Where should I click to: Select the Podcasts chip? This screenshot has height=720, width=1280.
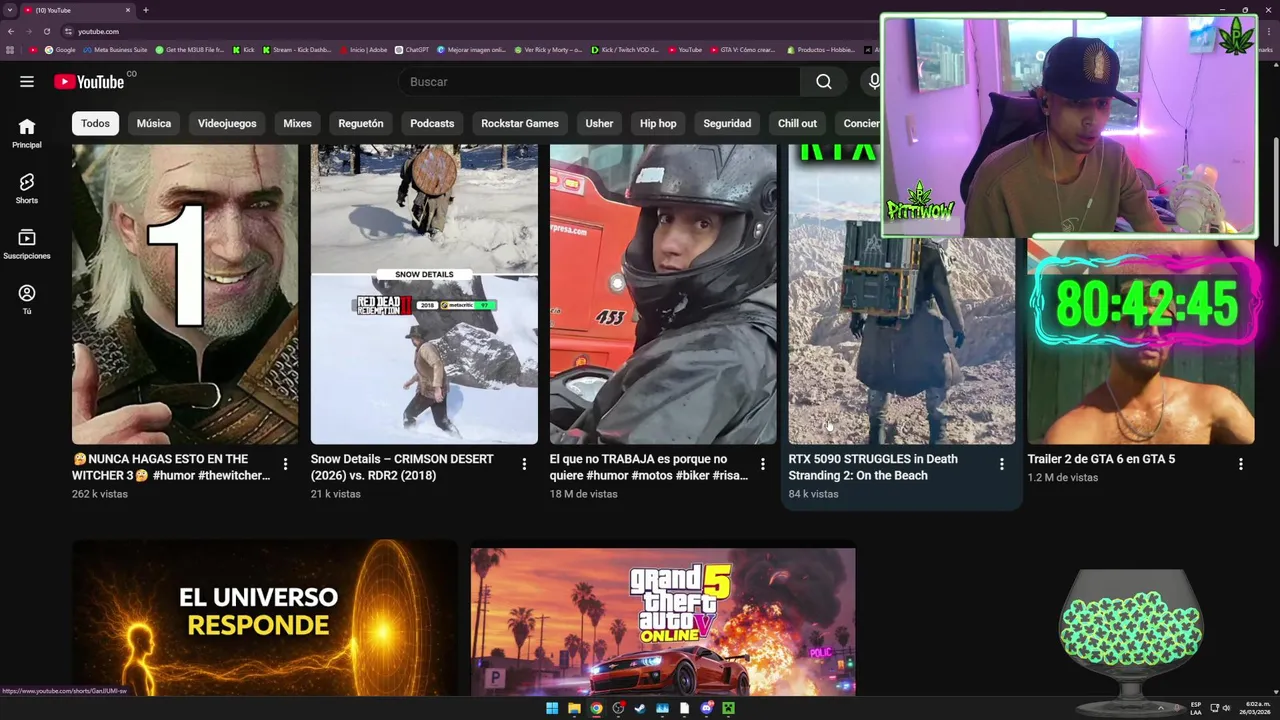coord(432,123)
